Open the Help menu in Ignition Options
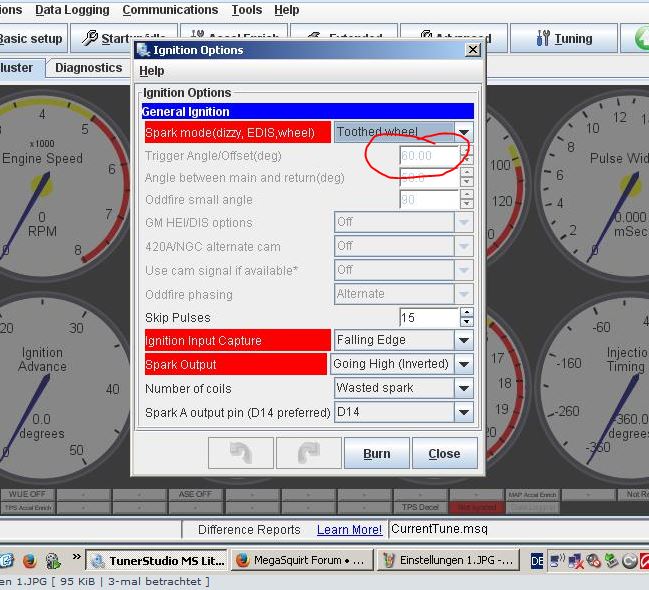649x590 pixels. coord(151,71)
